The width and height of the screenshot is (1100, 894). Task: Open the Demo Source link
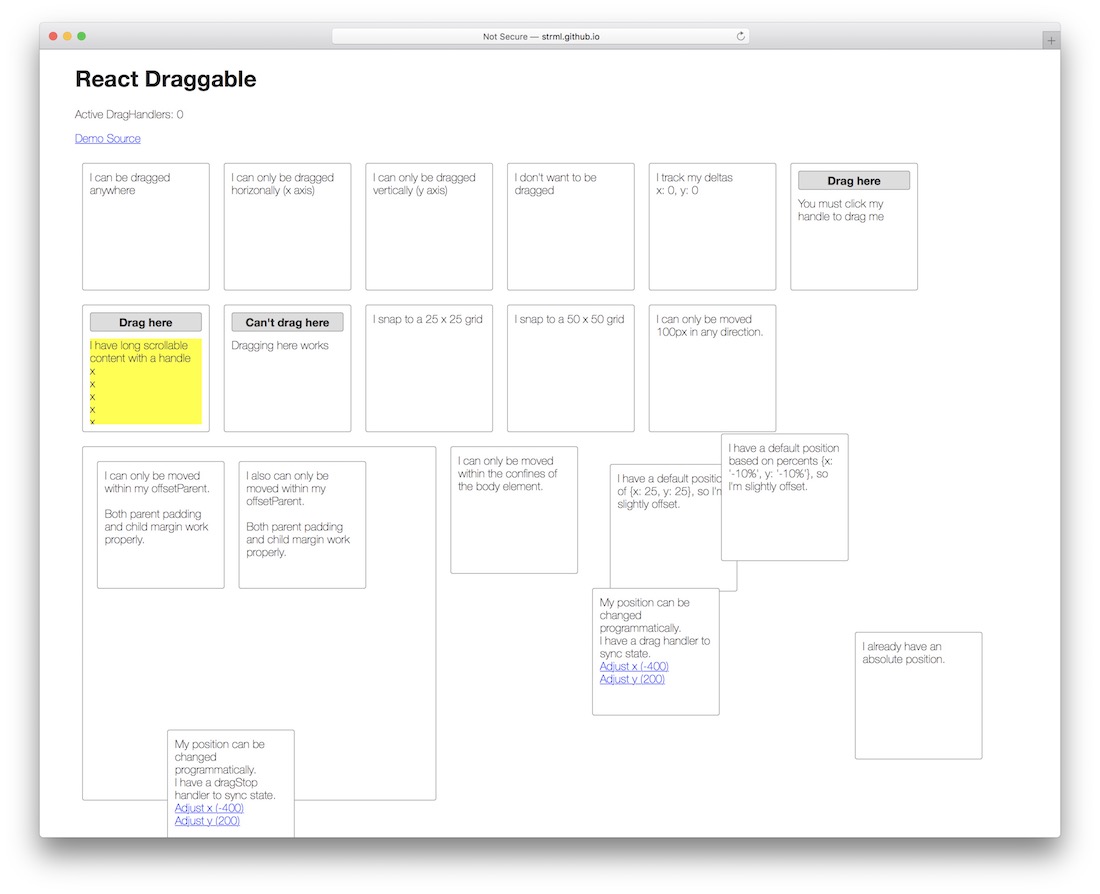(x=107, y=139)
